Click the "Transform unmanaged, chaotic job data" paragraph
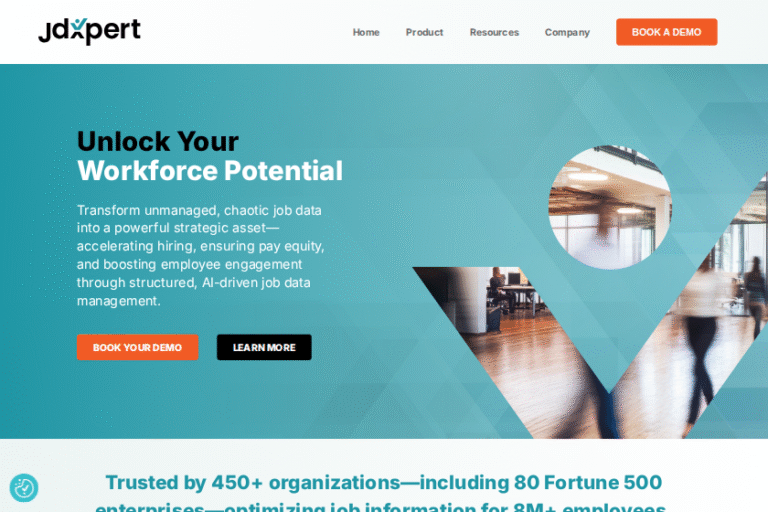The height and width of the screenshot is (512, 768). [200, 255]
